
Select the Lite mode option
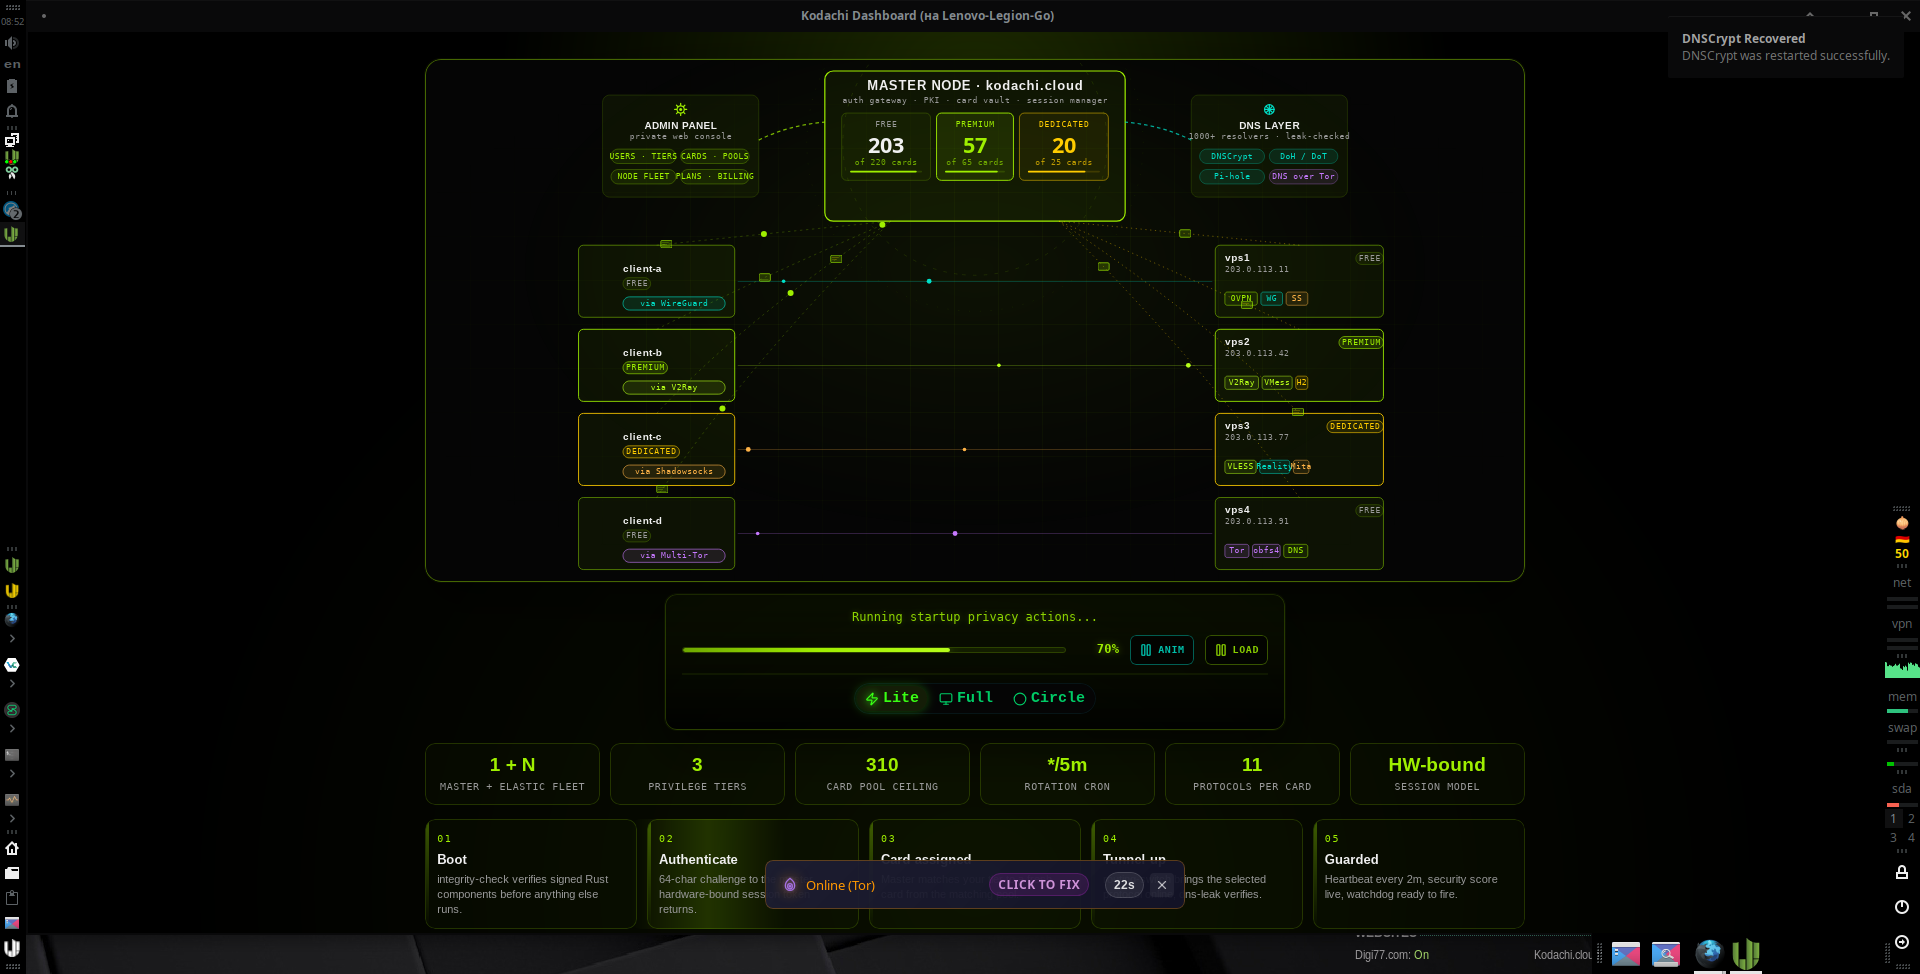click(892, 698)
